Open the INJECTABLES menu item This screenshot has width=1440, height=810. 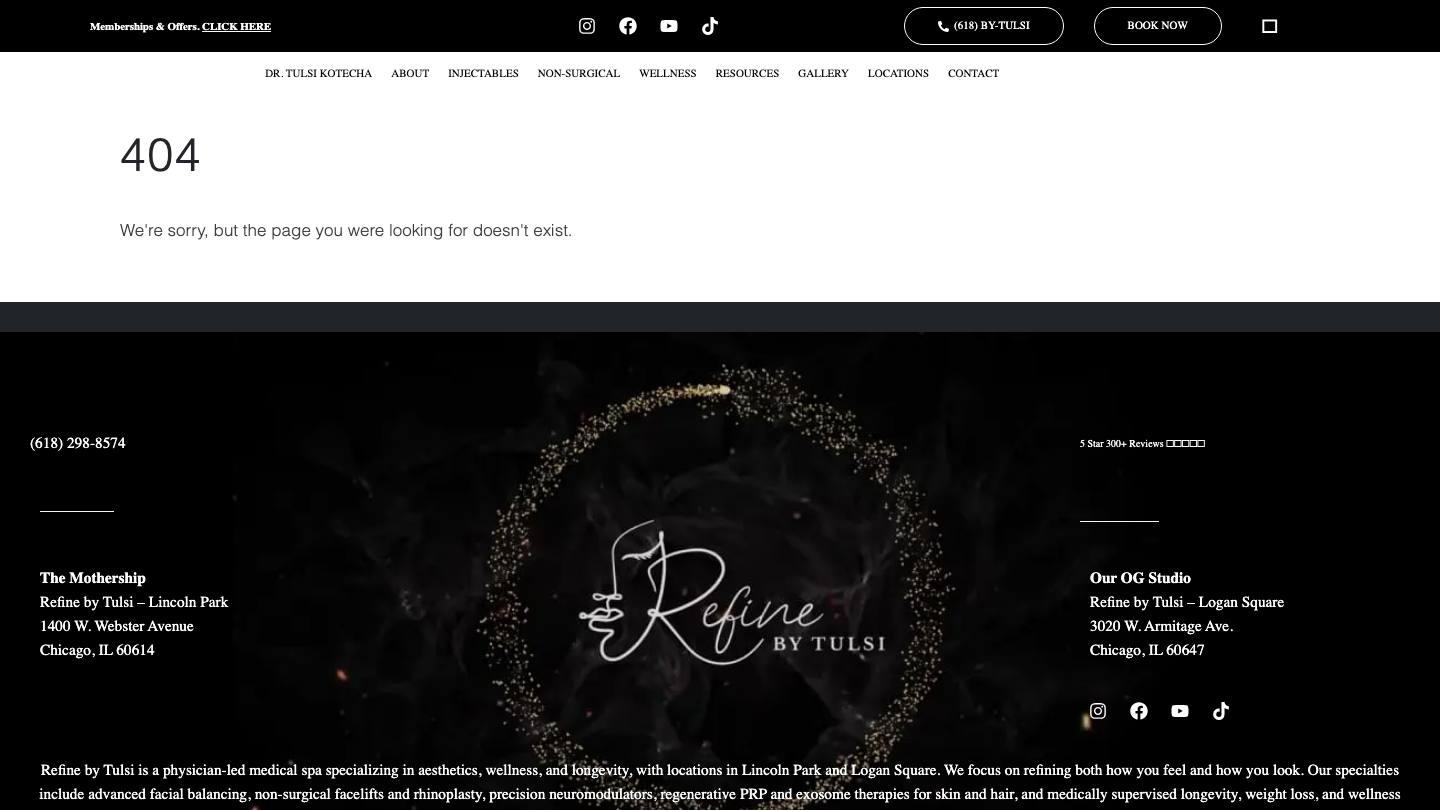483,73
